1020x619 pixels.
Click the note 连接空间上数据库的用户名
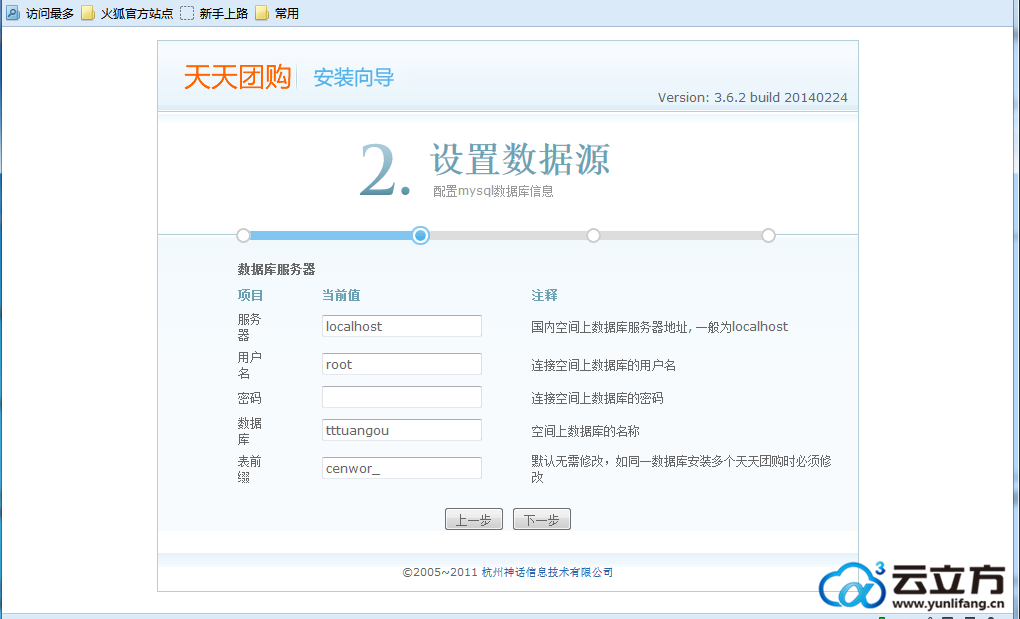[604, 365]
